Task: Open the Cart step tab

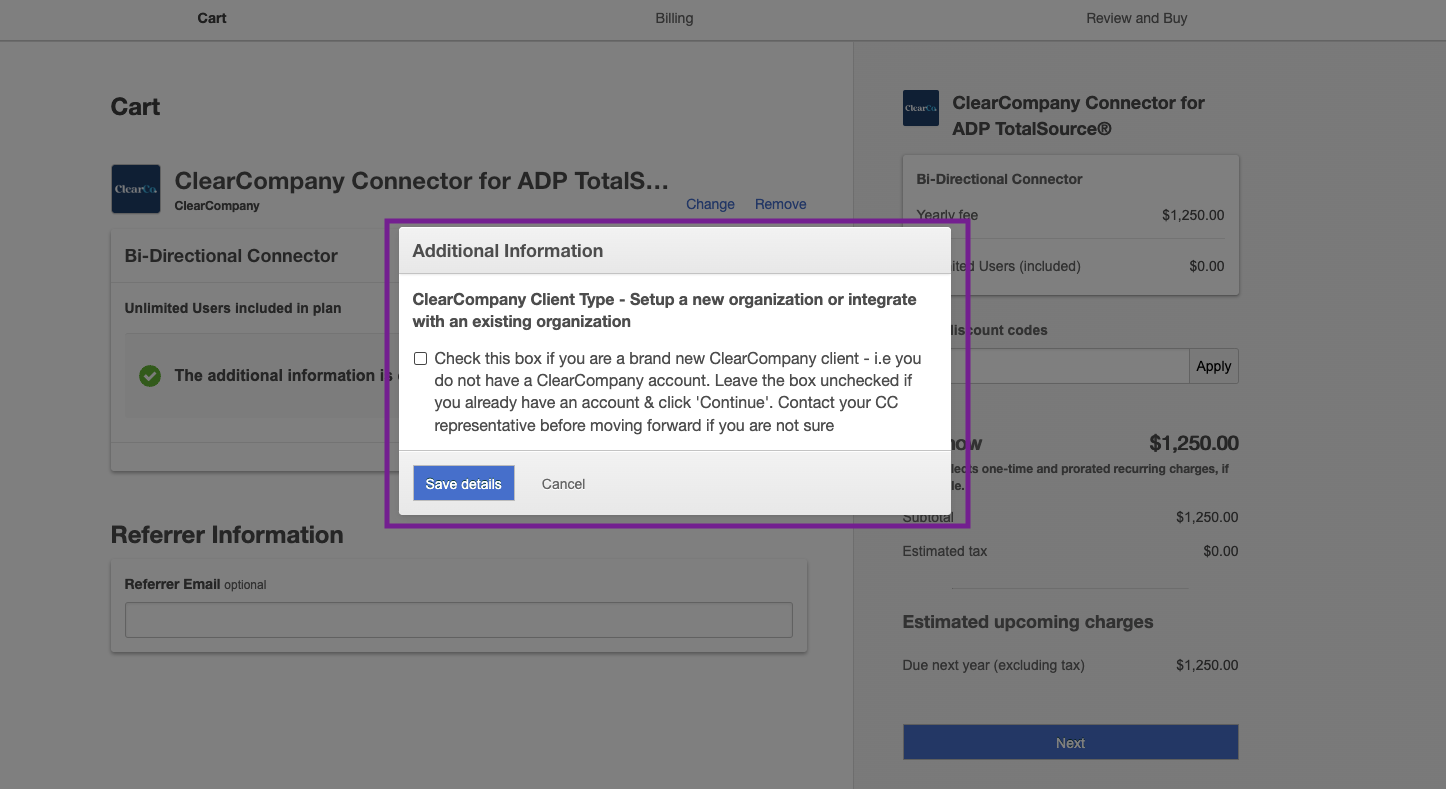Action: click(x=212, y=18)
